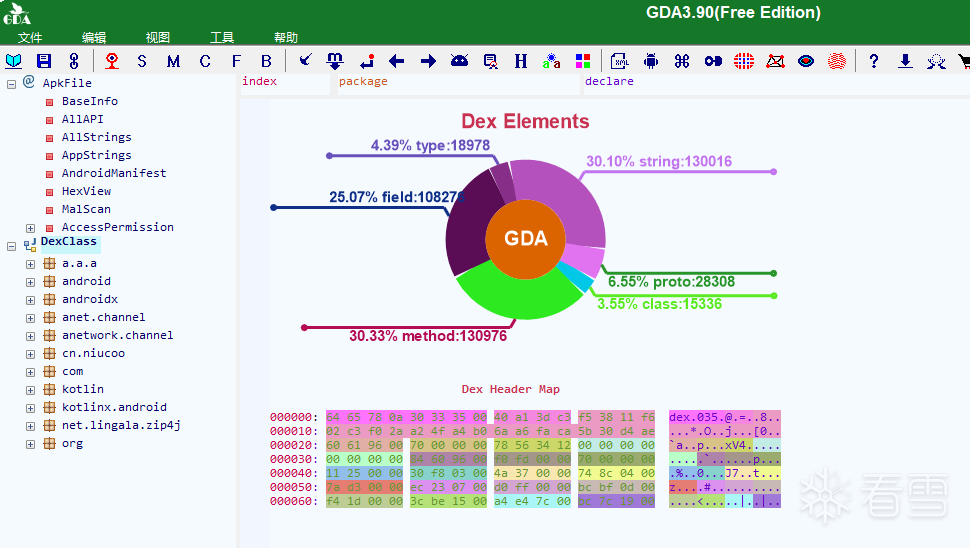
Task: Click the question mark help icon
Action: point(873,61)
